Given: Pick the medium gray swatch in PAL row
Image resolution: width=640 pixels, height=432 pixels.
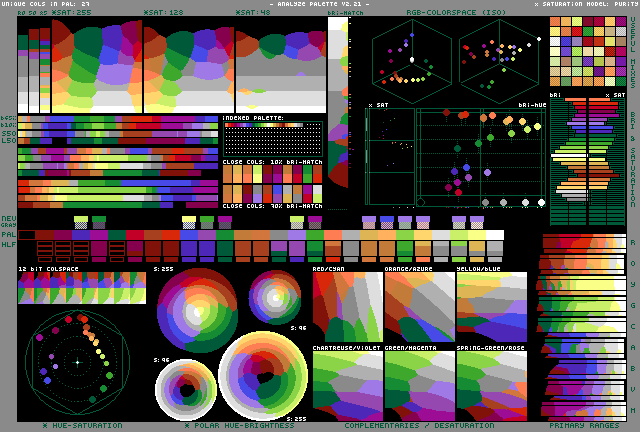Looking at the screenshot, I should pos(279,235).
